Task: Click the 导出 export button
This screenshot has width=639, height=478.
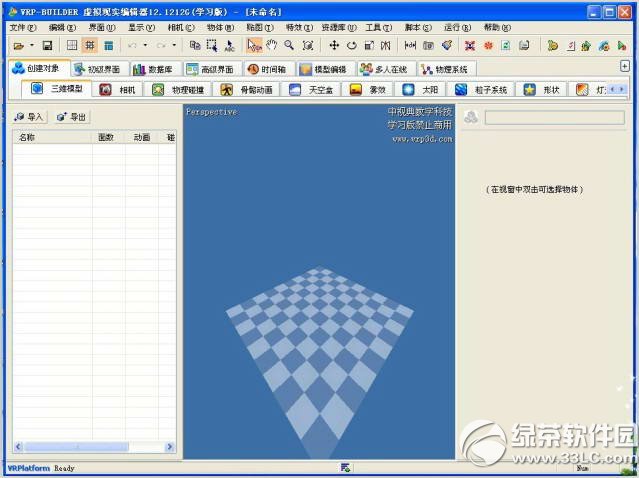Action: click(x=72, y=117)
